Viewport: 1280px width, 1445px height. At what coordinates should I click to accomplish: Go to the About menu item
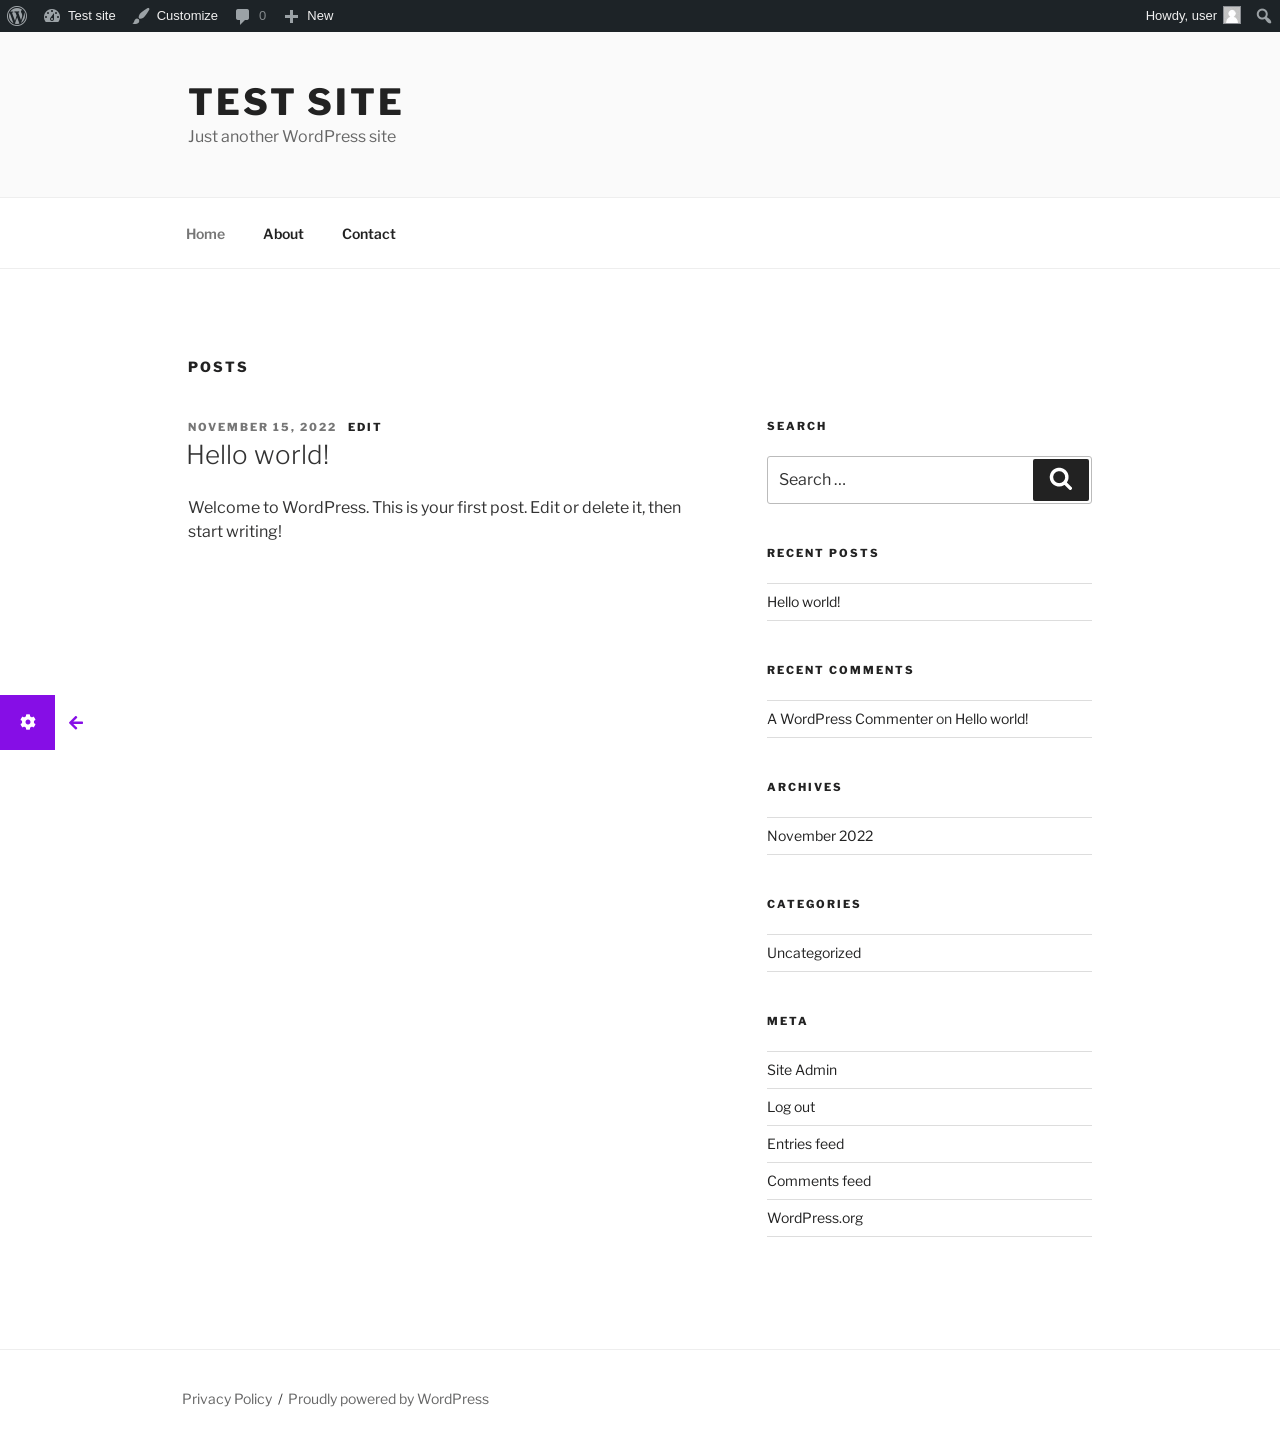[283, 234]
